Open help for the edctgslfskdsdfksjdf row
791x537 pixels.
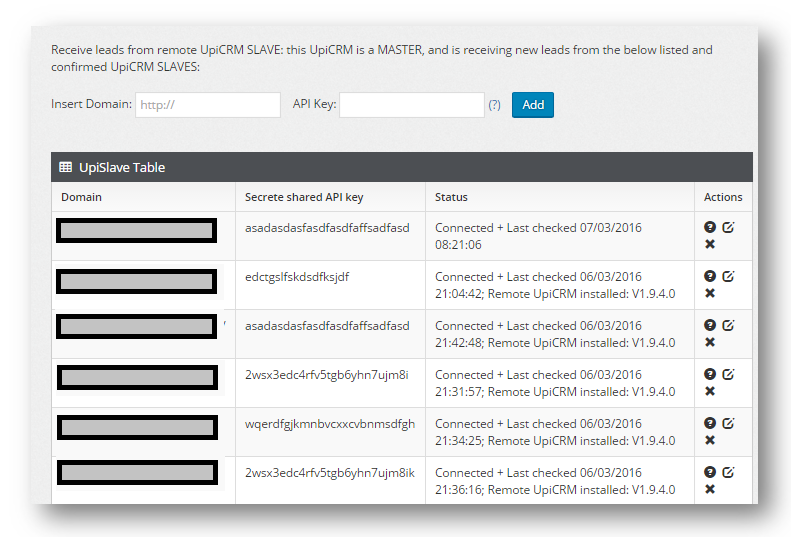[710, 276]
